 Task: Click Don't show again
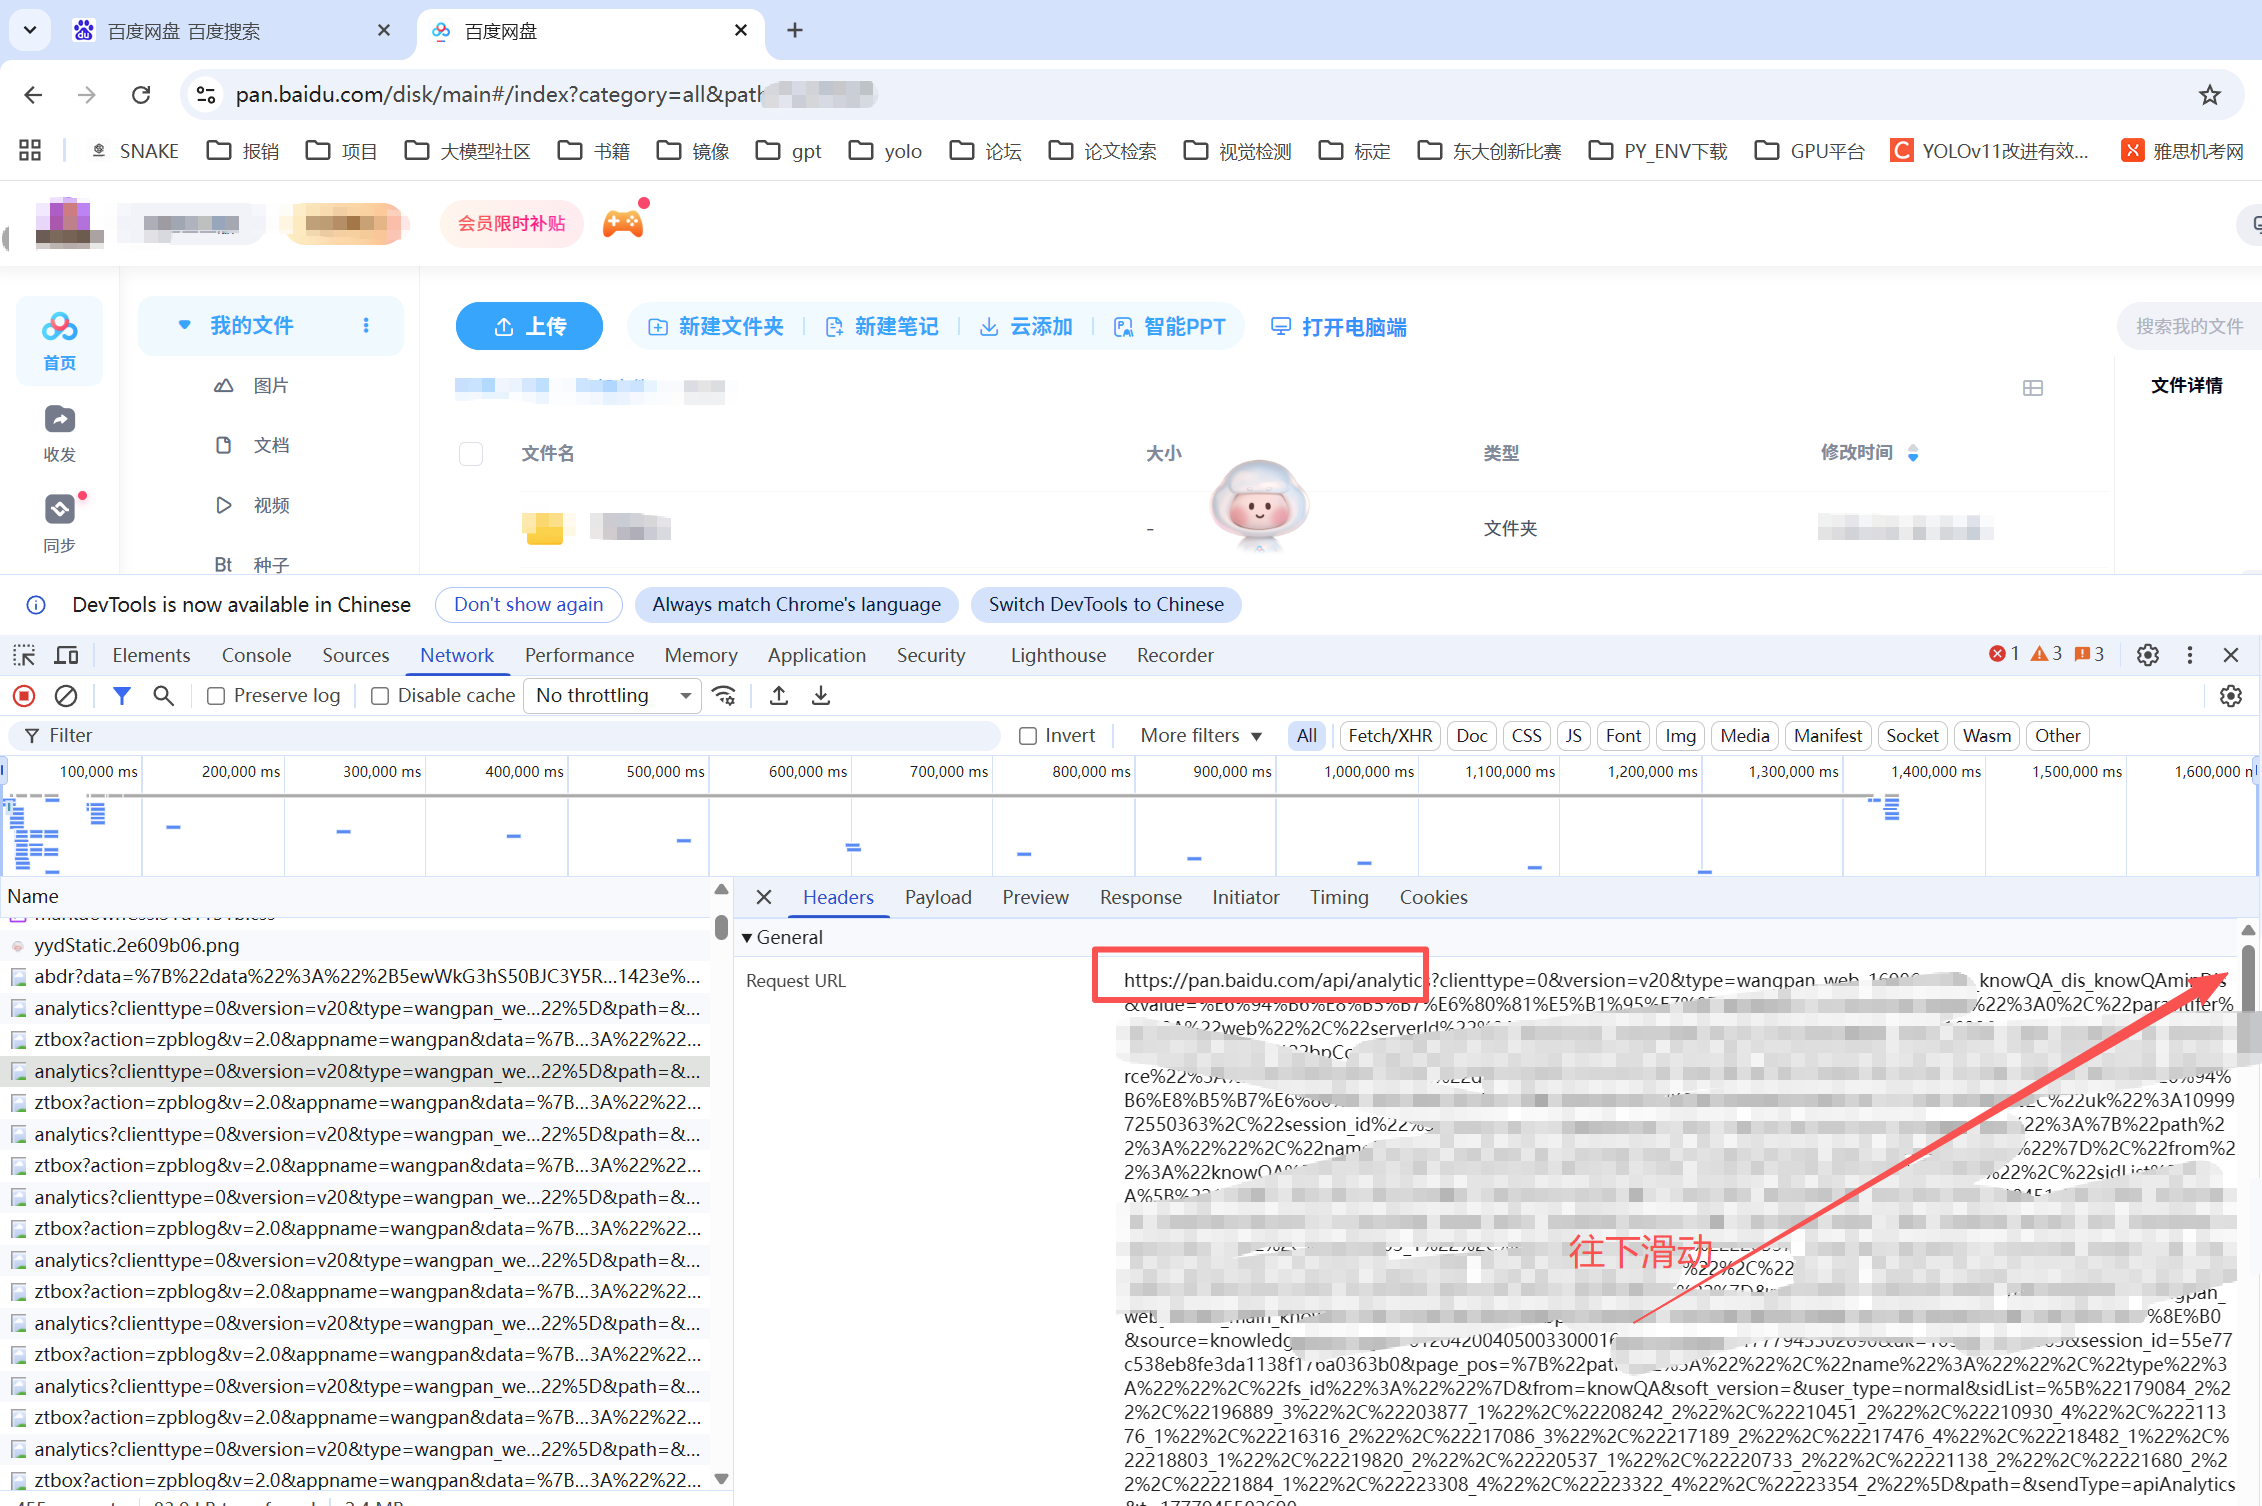[x=528, y=605]
